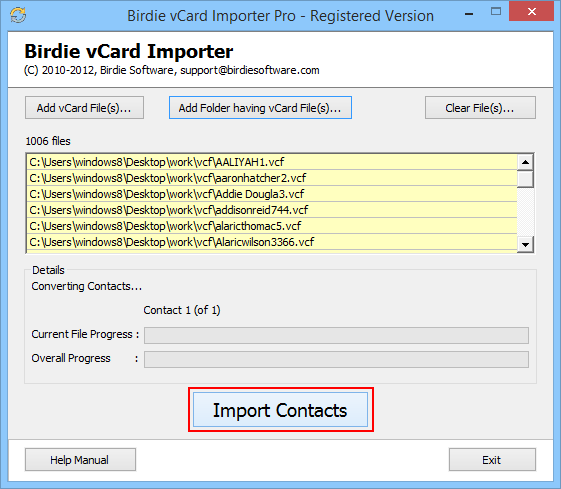Click the file list scrollbar thumb

[x=525, y=179]
